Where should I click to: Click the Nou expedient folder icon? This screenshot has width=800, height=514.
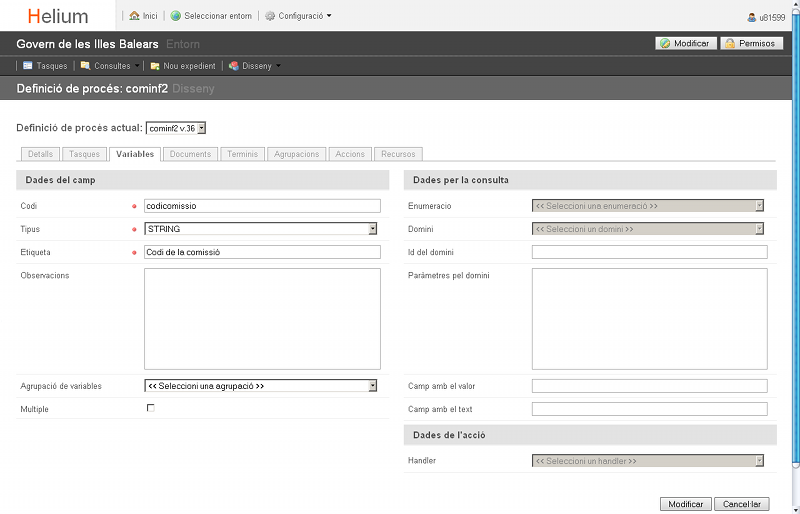coord(155,66)
